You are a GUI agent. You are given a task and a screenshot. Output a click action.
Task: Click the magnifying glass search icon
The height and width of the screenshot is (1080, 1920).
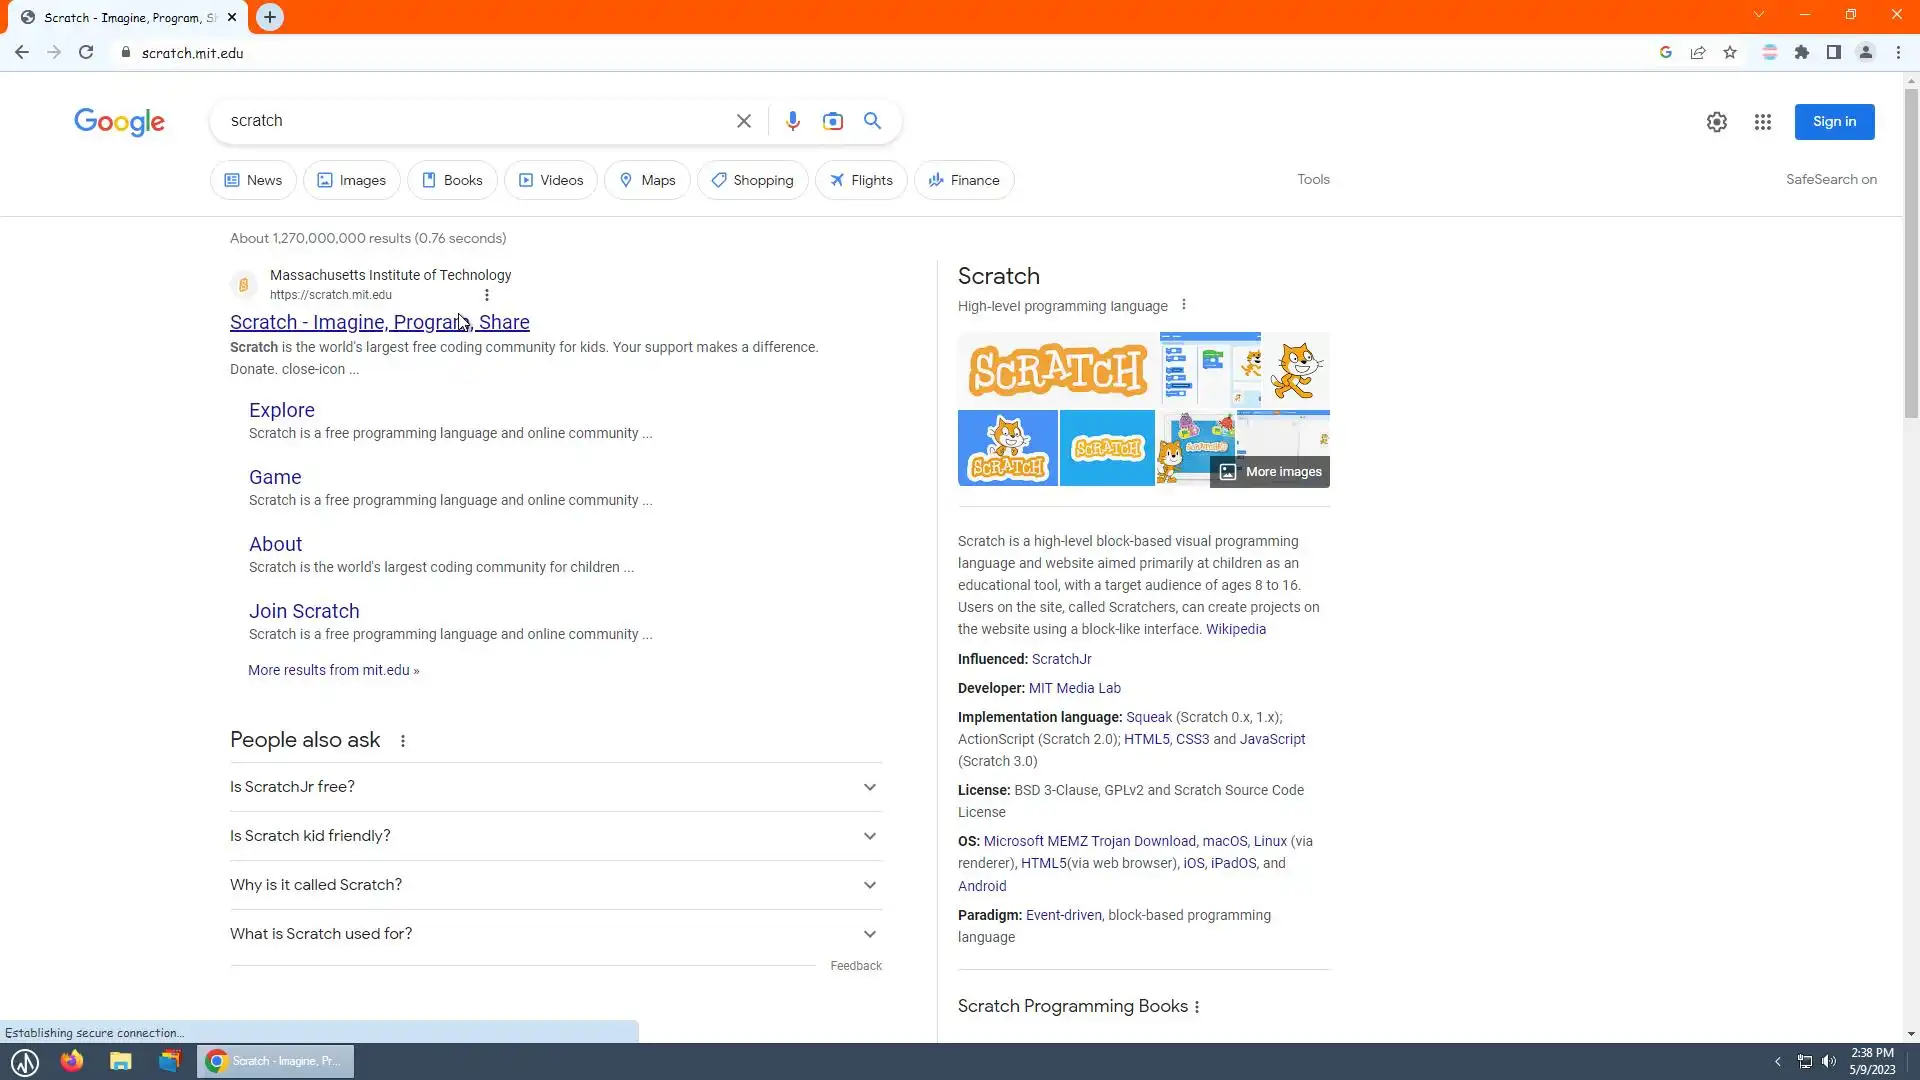pyautogui.click(x=872, y=121)
